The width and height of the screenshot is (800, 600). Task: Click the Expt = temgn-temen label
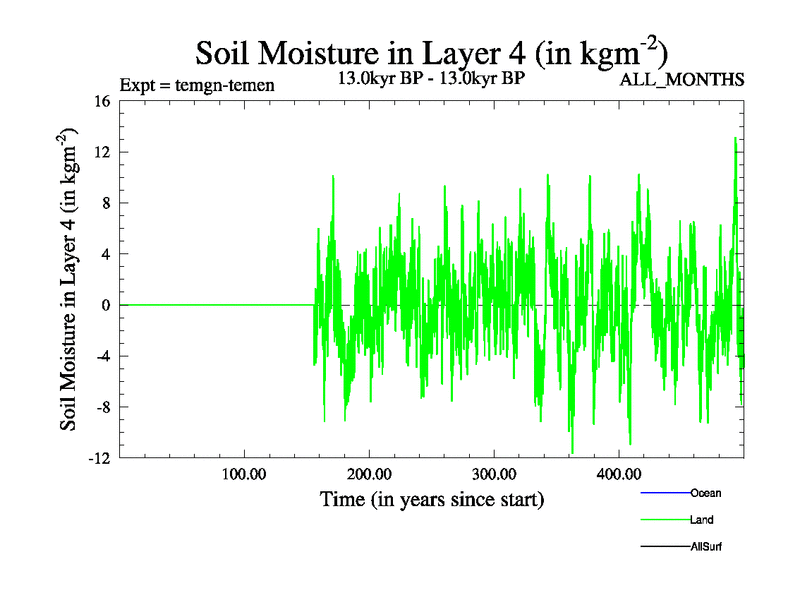click(x=197, y=85)
